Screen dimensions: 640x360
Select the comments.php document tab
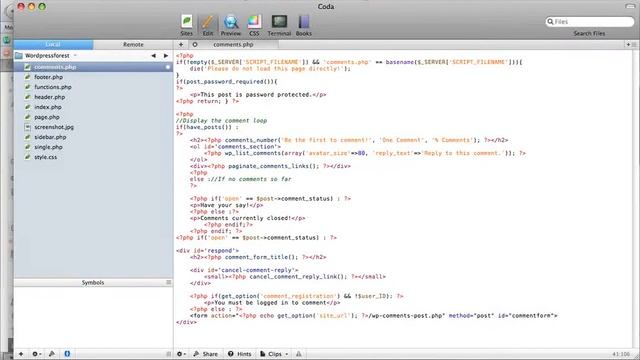233,44
